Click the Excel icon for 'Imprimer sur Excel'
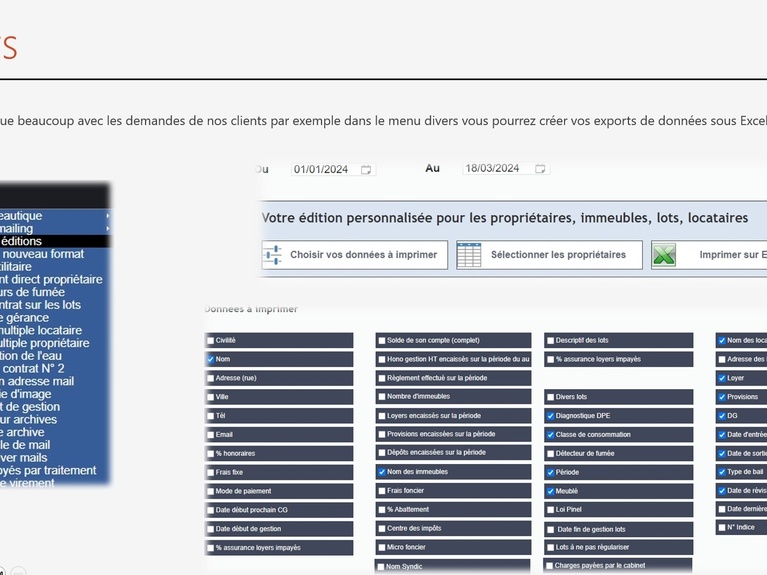Viewport: 767px width, 575px height. click(x=664, y=255)
